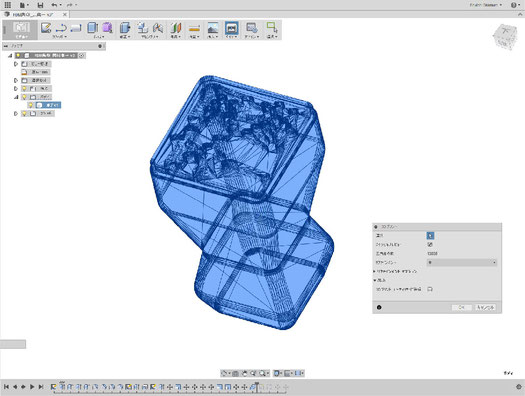Open the Sketch dropdown menu
Viewport: 525px width, 396px height.
[x=60, y=36]
